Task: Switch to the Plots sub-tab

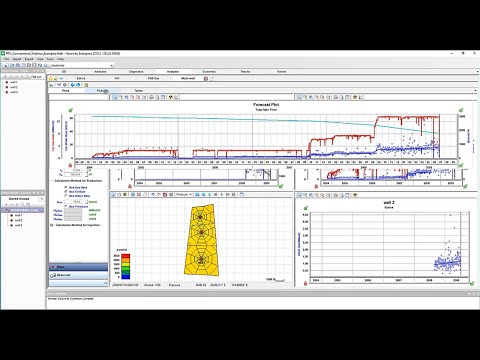Action: click(66, 91)
